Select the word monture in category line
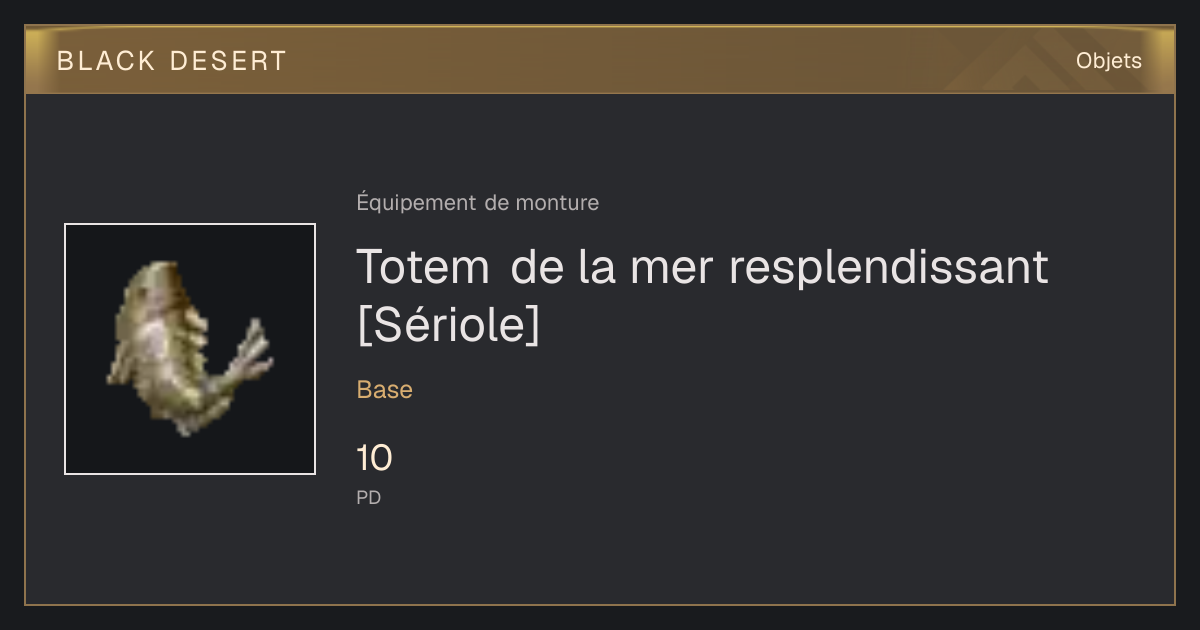Screen dimensions: 1200x630 coord(557,203)
